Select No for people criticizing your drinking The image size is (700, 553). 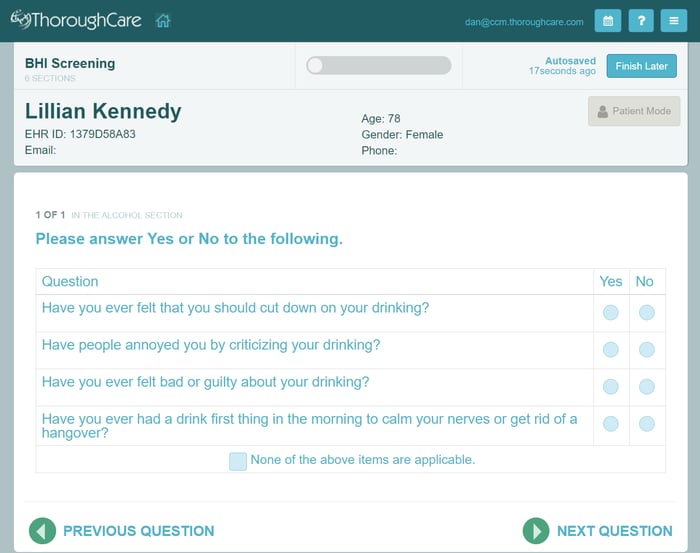click(646, 350)
